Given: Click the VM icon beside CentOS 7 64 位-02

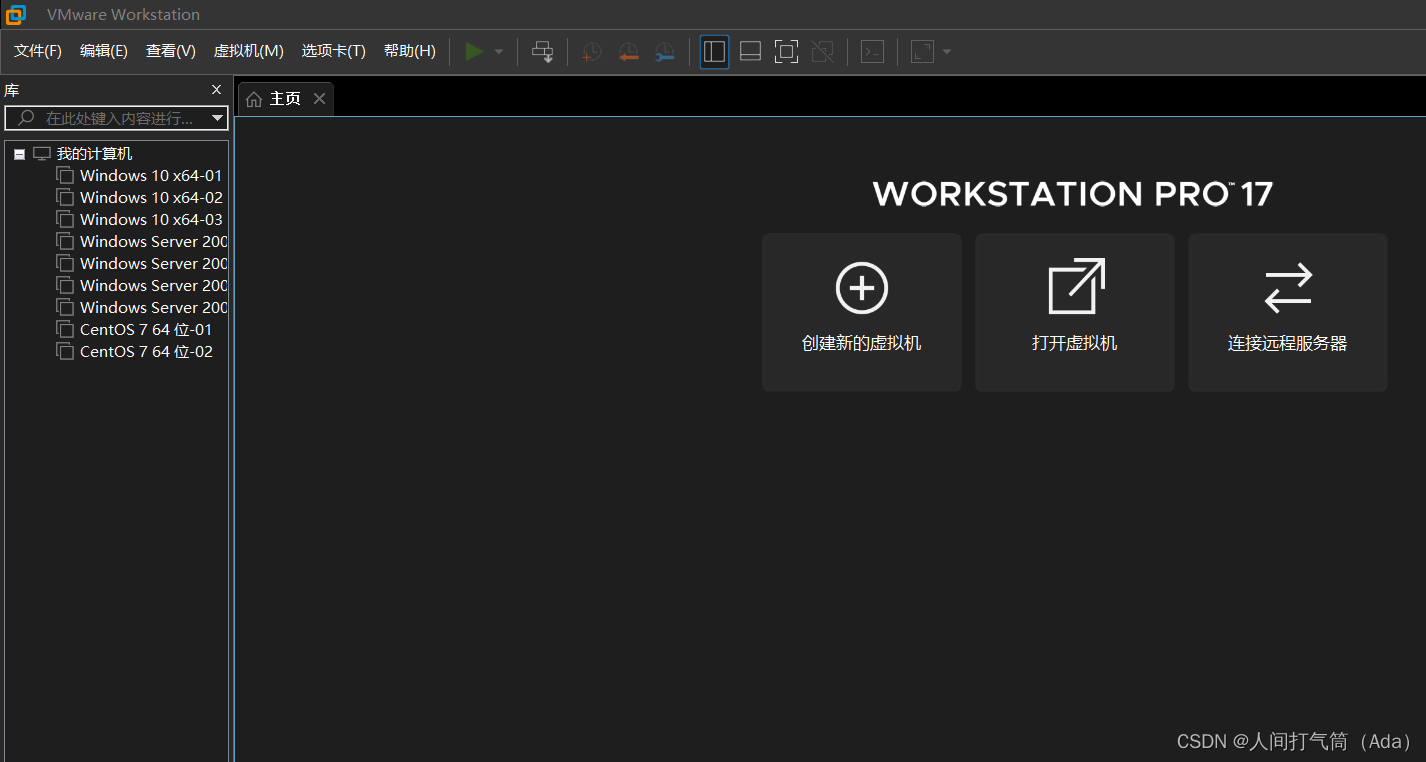Looking at the screenshot, I should [65, 351].
